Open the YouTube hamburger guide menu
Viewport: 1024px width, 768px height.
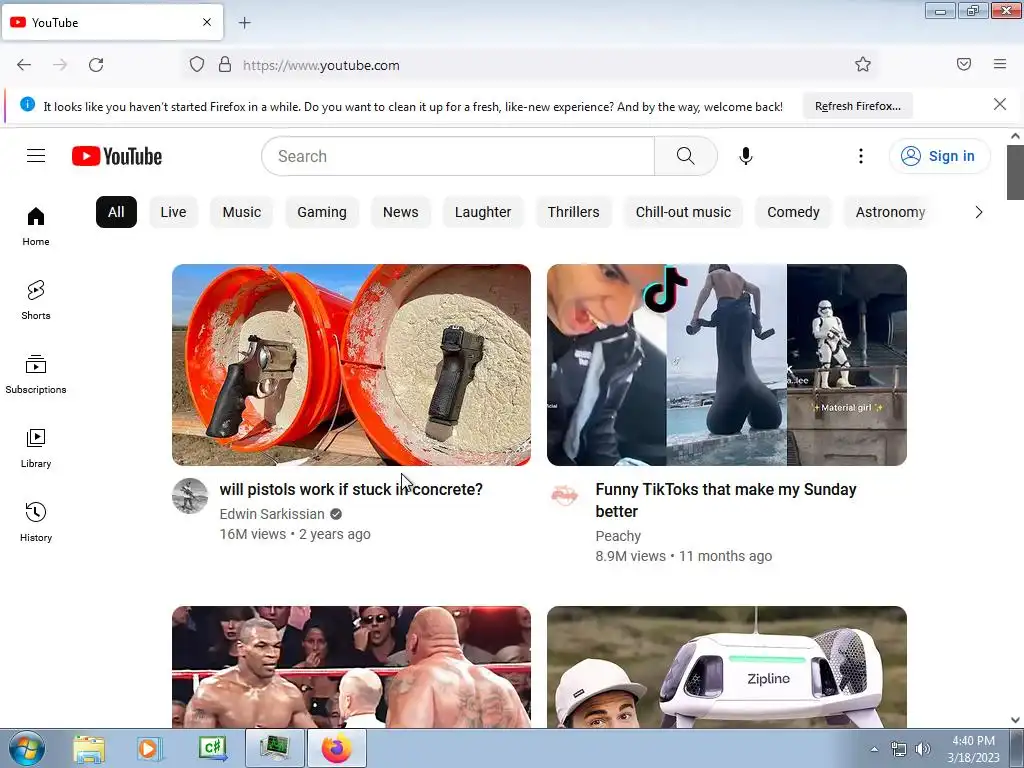pyautogui.click(x=36, y=155)
